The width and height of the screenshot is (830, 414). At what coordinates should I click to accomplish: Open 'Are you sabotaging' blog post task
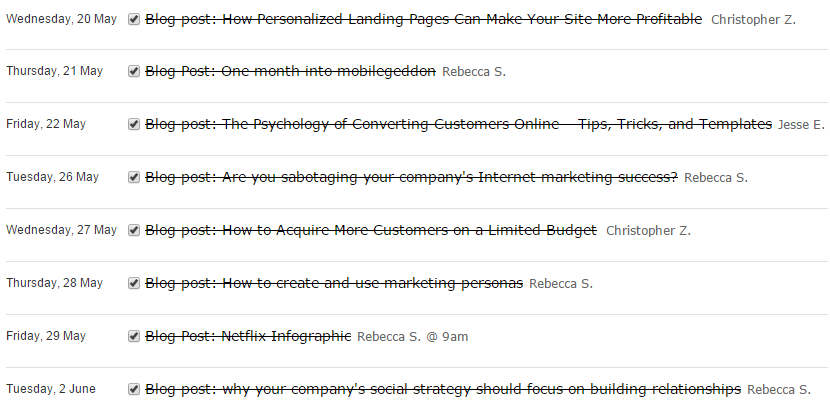point(411,177)
